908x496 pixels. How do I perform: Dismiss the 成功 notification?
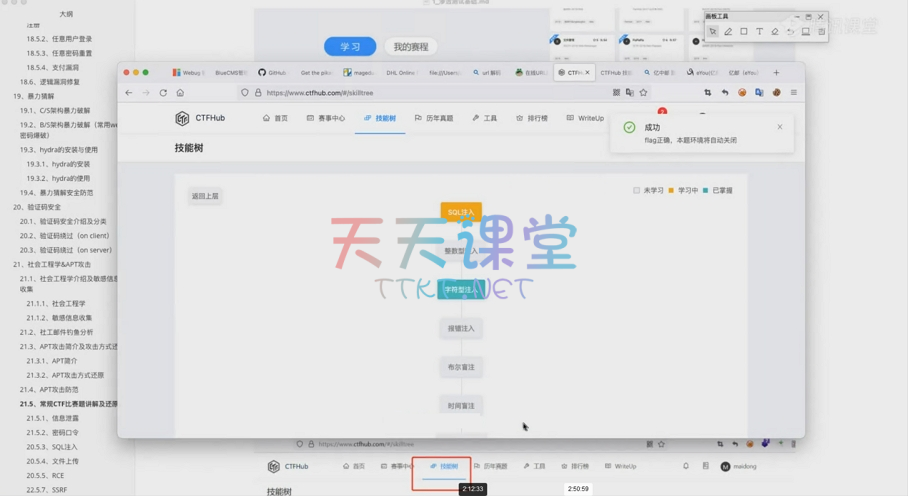780,127
